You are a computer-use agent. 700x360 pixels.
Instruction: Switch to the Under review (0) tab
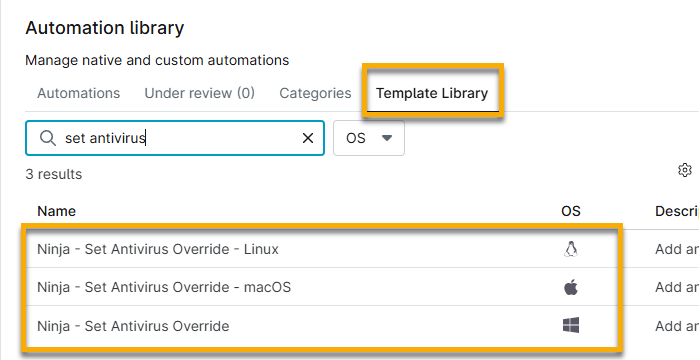click(200, 93)
